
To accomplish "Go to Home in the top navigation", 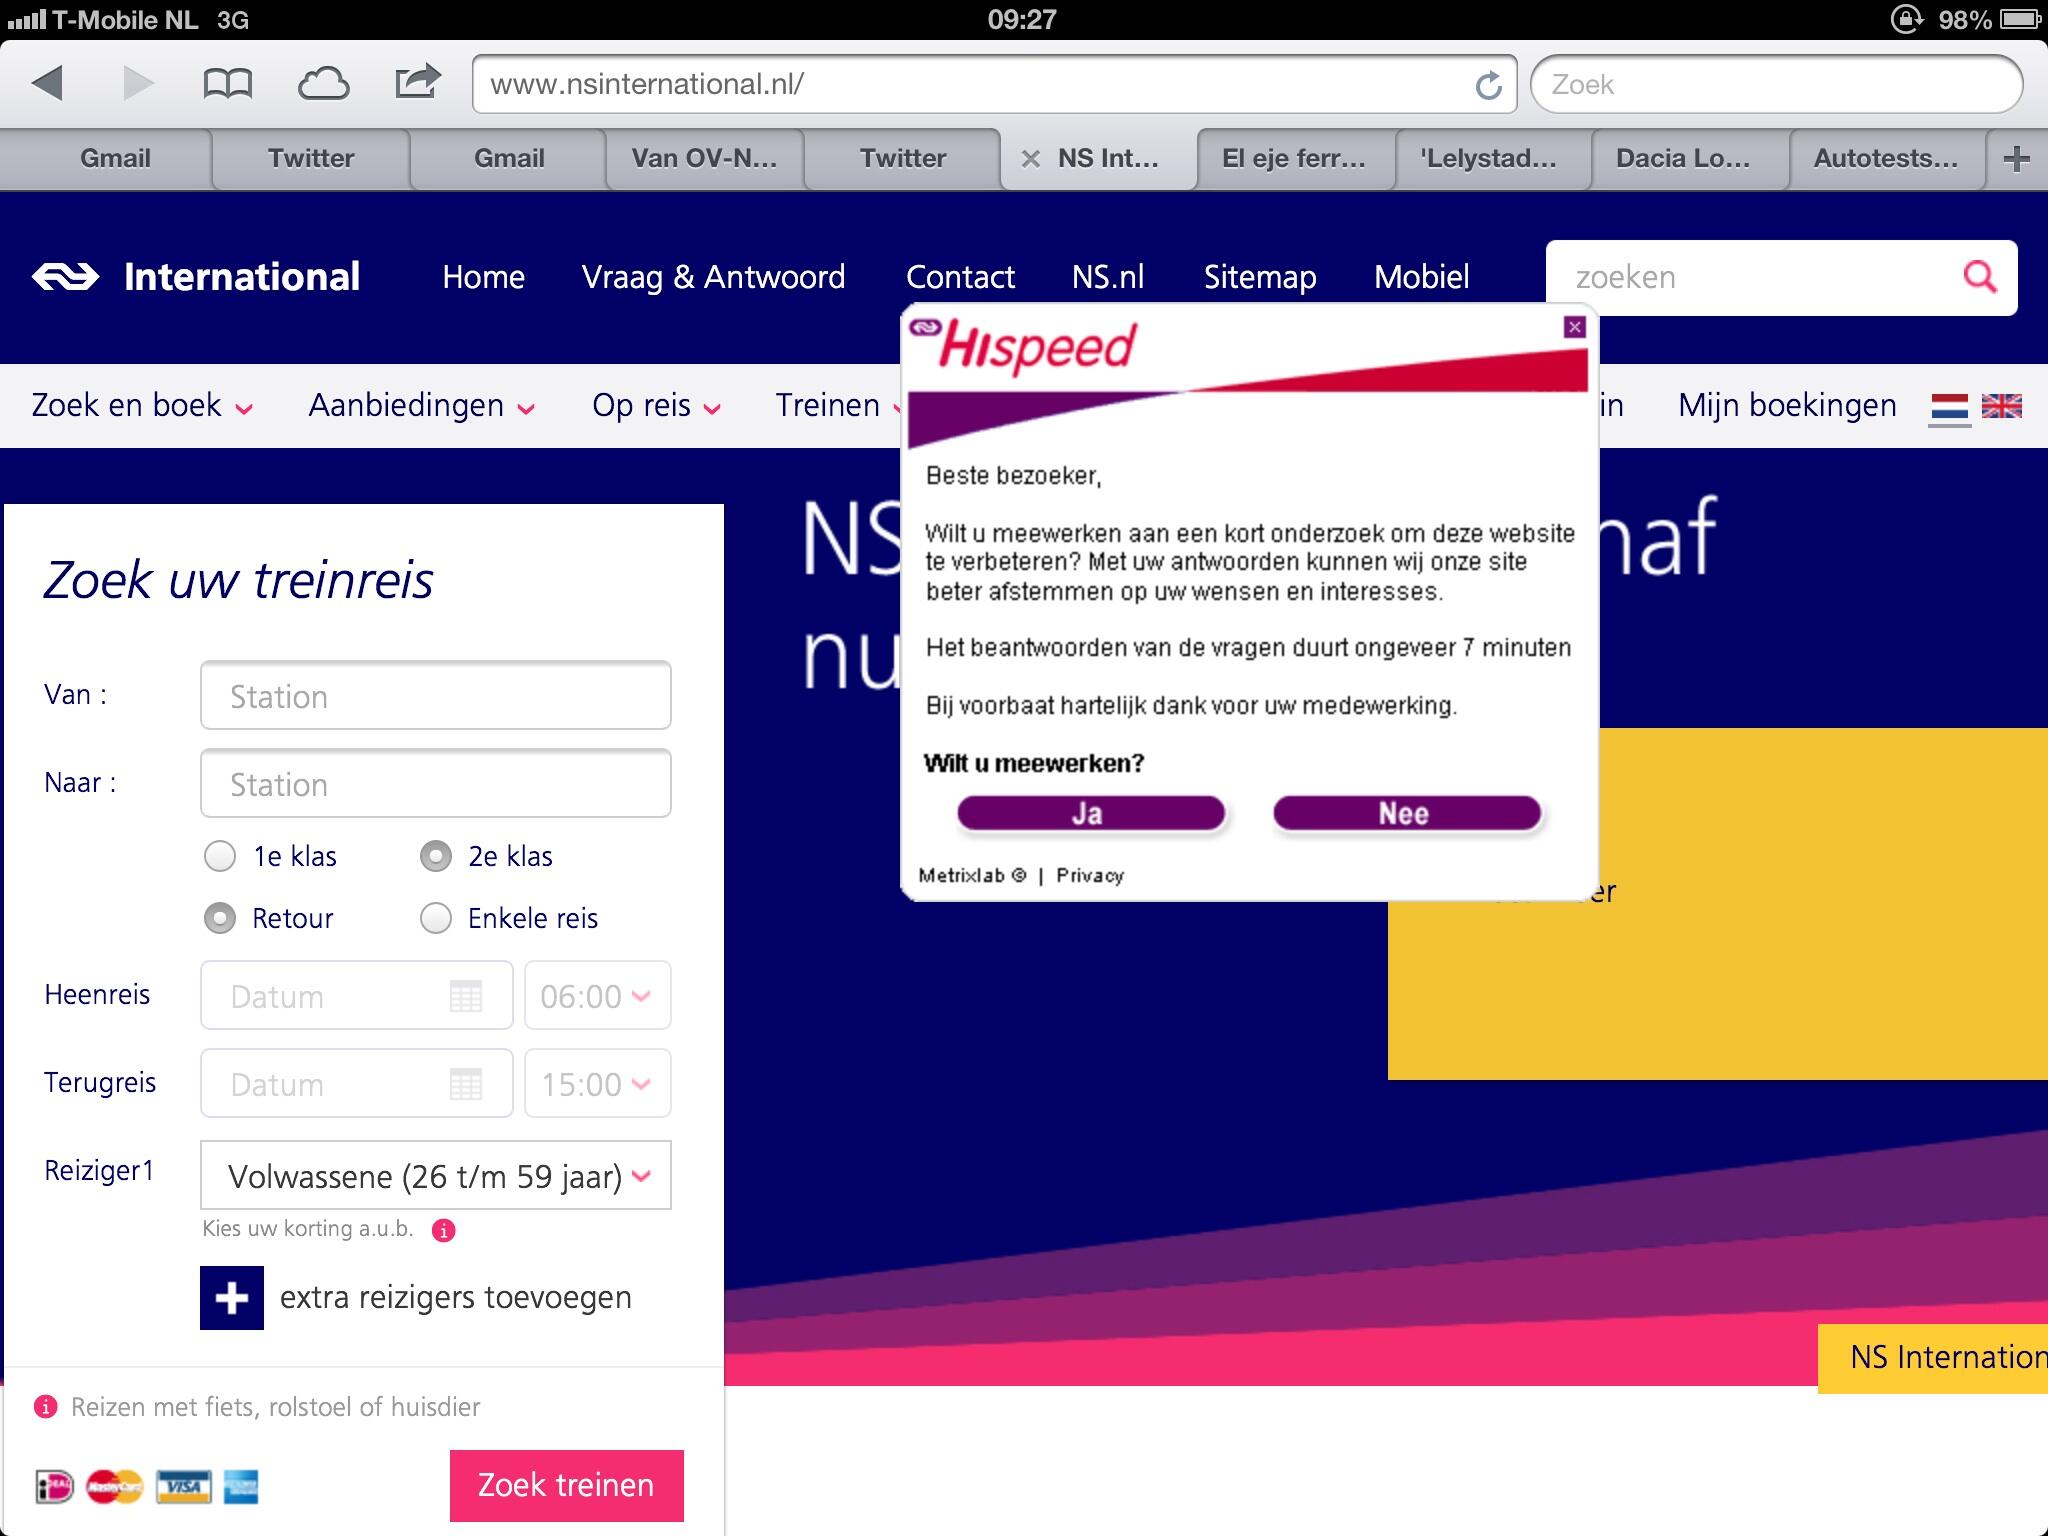I will click(x=484, y=277).
